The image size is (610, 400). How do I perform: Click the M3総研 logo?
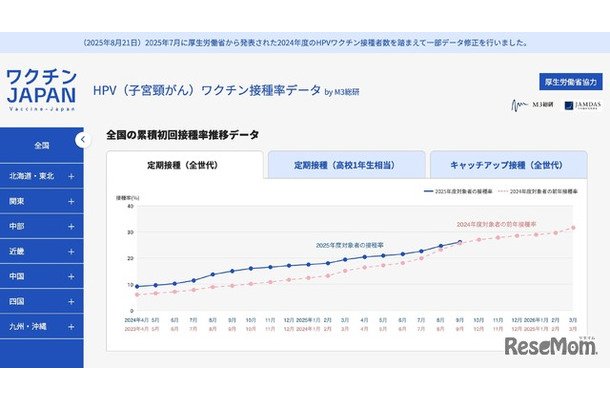(531, 105)
